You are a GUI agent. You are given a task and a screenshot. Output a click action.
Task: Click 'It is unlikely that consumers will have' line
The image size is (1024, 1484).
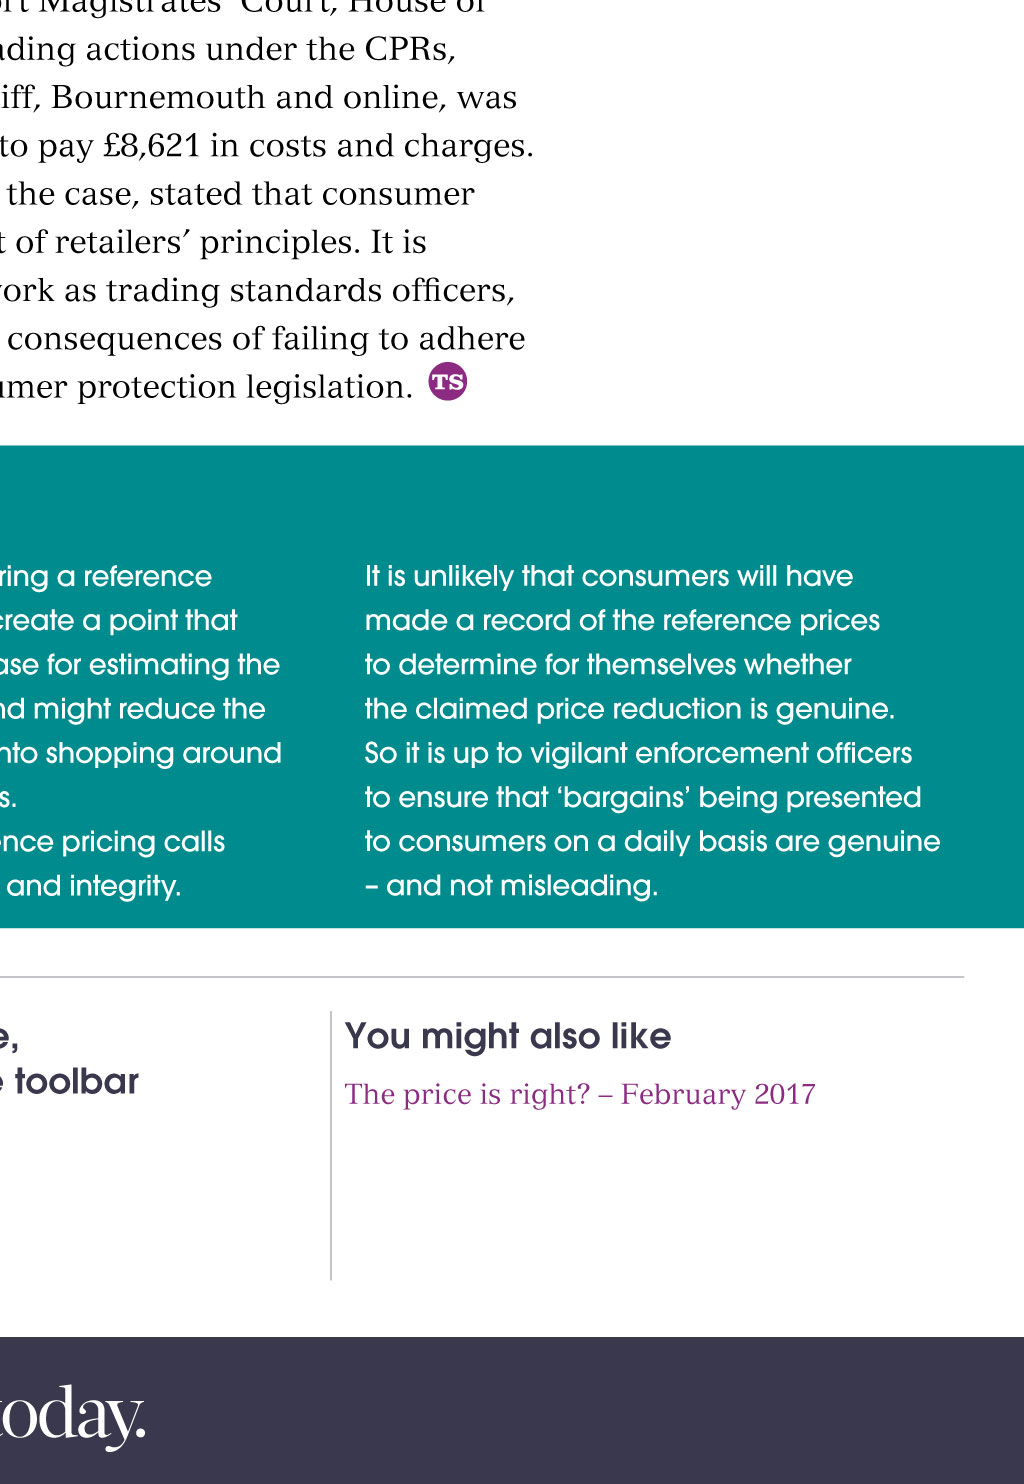click(x=608, y=576)
